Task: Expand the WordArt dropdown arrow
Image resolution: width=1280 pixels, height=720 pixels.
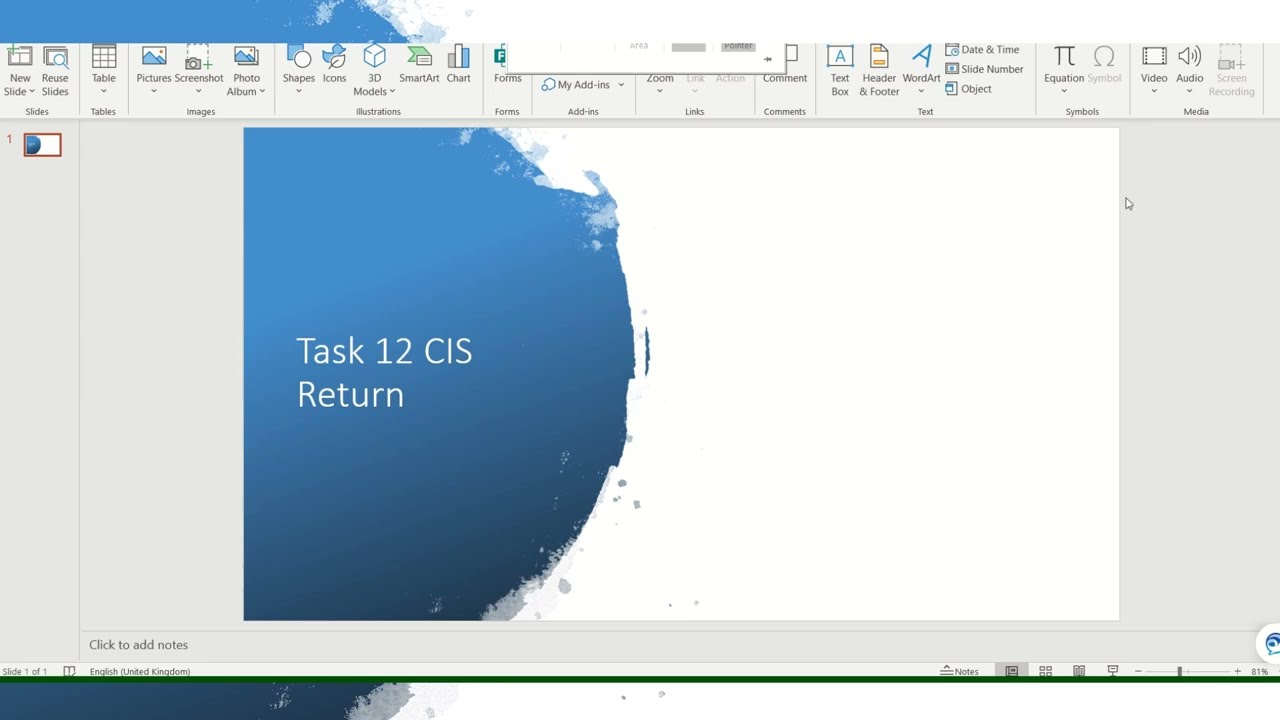Action: 921,92
